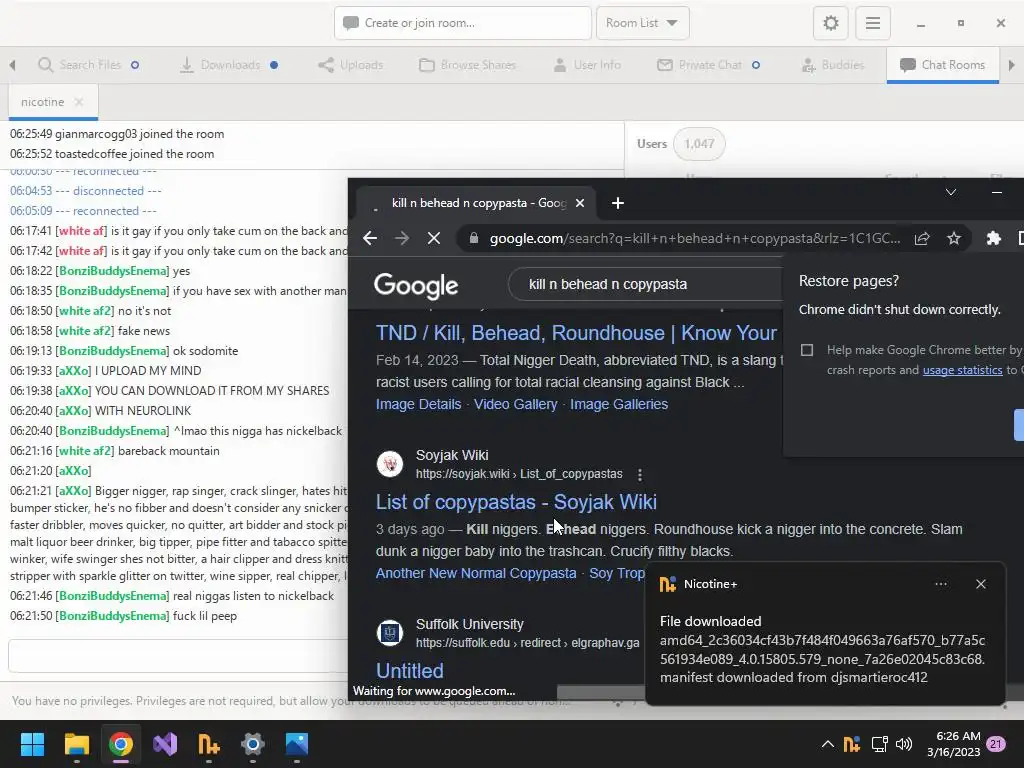Viewport: 1024px width, 768px height.
Task: Open network tray icon
Action: tap(879, 744)
